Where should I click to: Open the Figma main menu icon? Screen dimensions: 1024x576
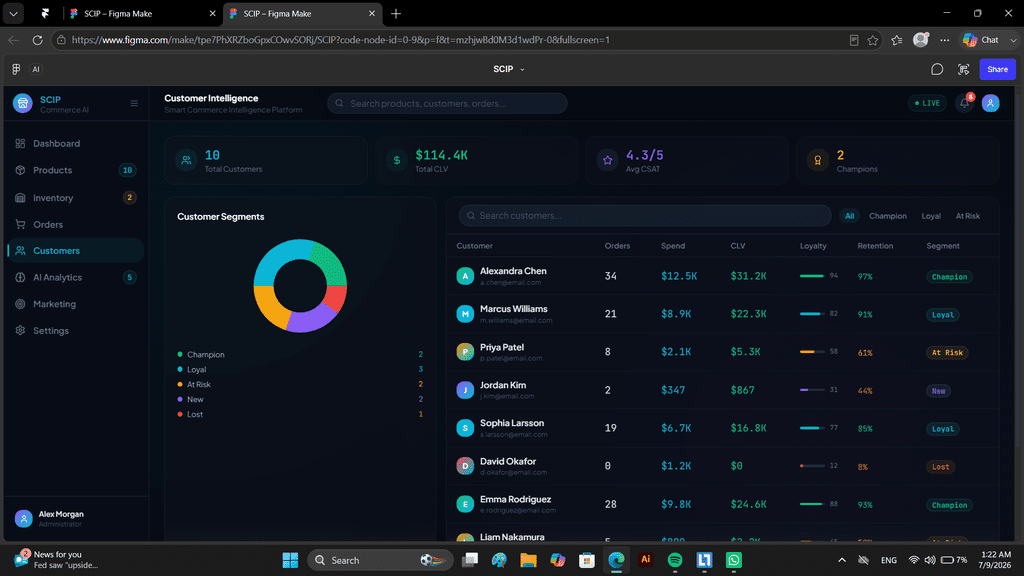pos(16,69)
